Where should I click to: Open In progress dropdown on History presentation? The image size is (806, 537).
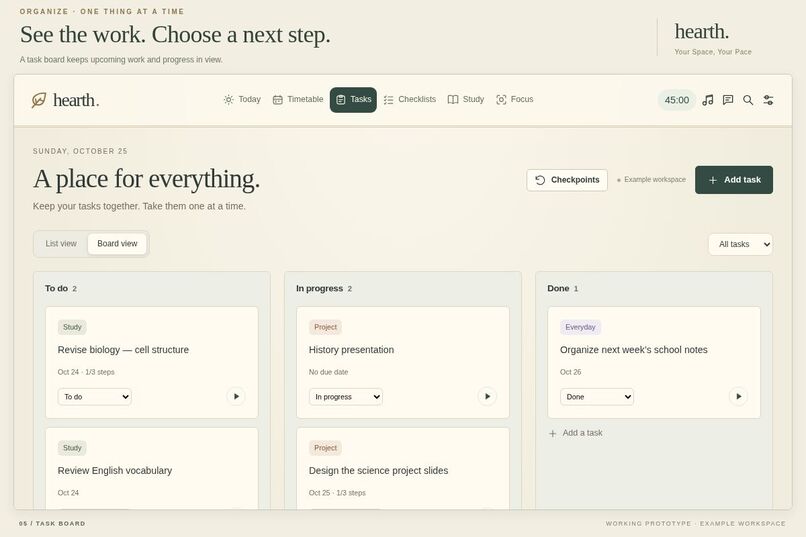(x=345, y=396)
